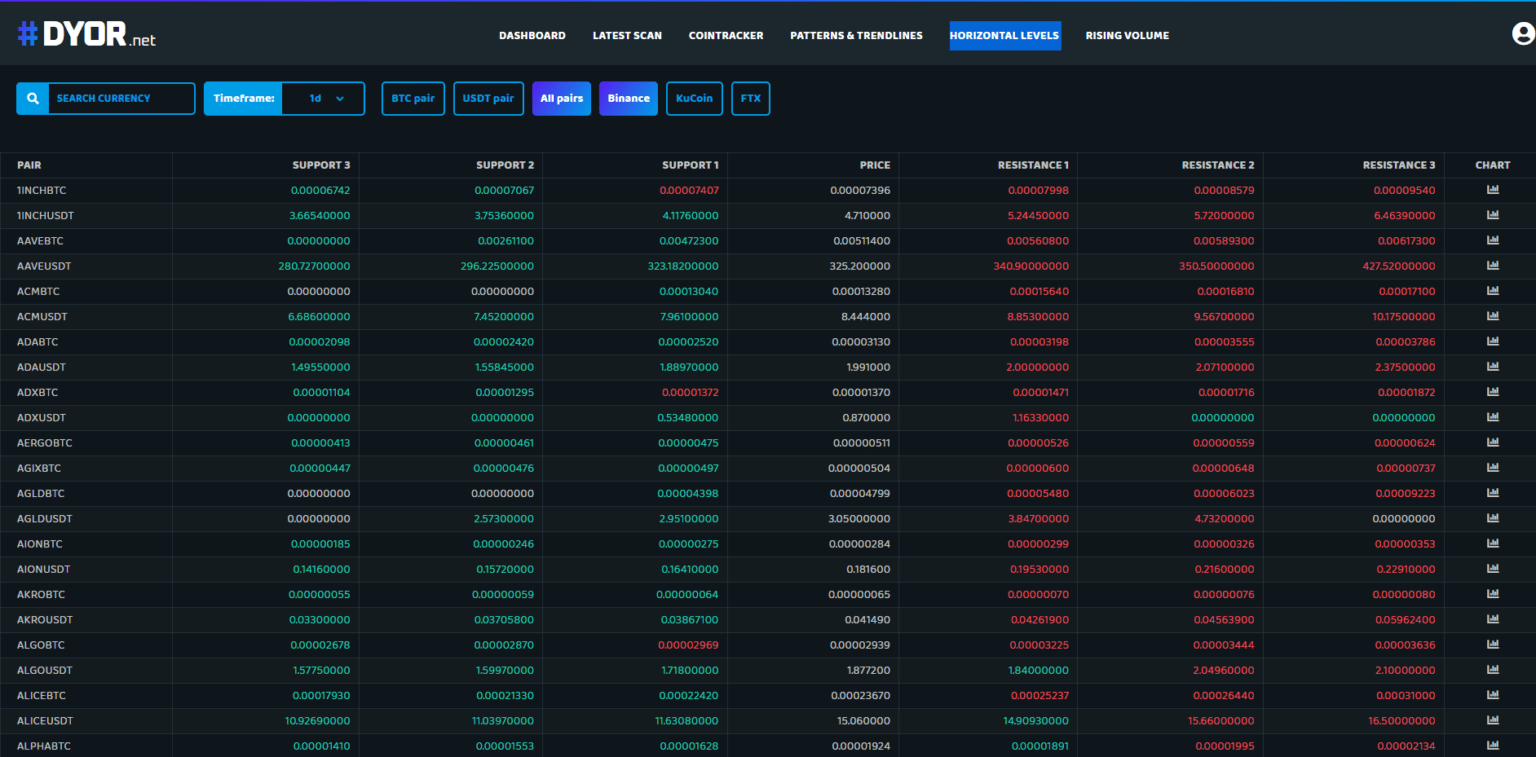The height and width of the screenshot is (757, 1536).
Task: Click the DYOR.net logo
Action: pos(86,33)
